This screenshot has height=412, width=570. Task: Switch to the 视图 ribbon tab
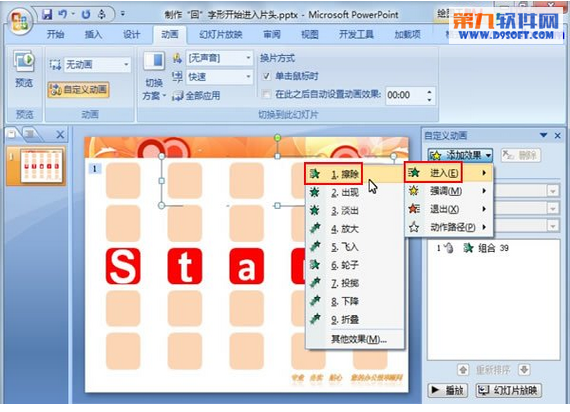coord(310,35)
